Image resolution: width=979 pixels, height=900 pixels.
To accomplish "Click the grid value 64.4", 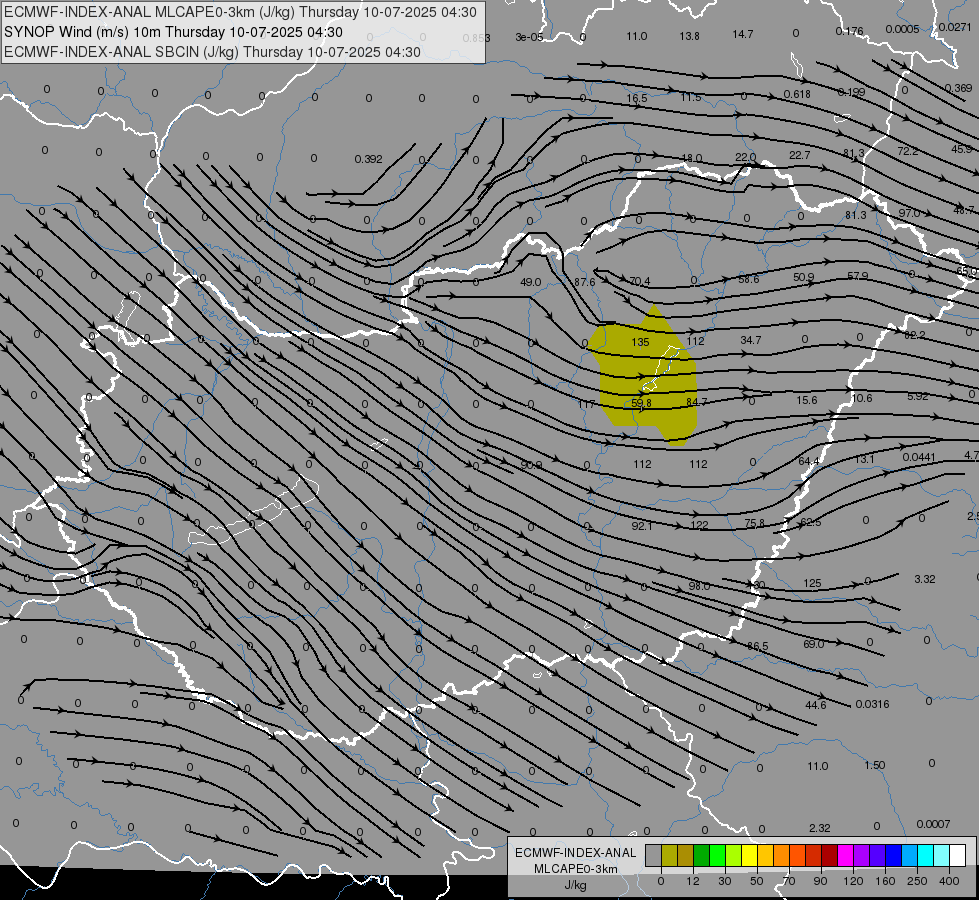I will coord(809,461).
